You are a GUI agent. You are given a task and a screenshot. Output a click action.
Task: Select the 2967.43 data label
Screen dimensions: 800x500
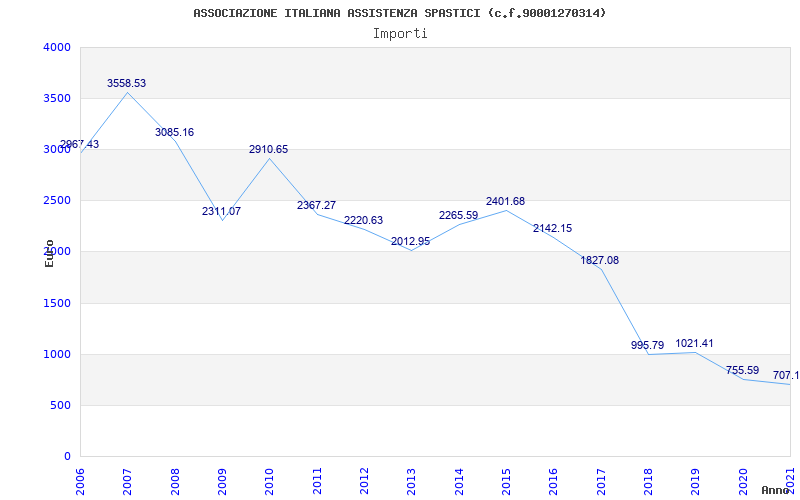[x=80, y=144]
